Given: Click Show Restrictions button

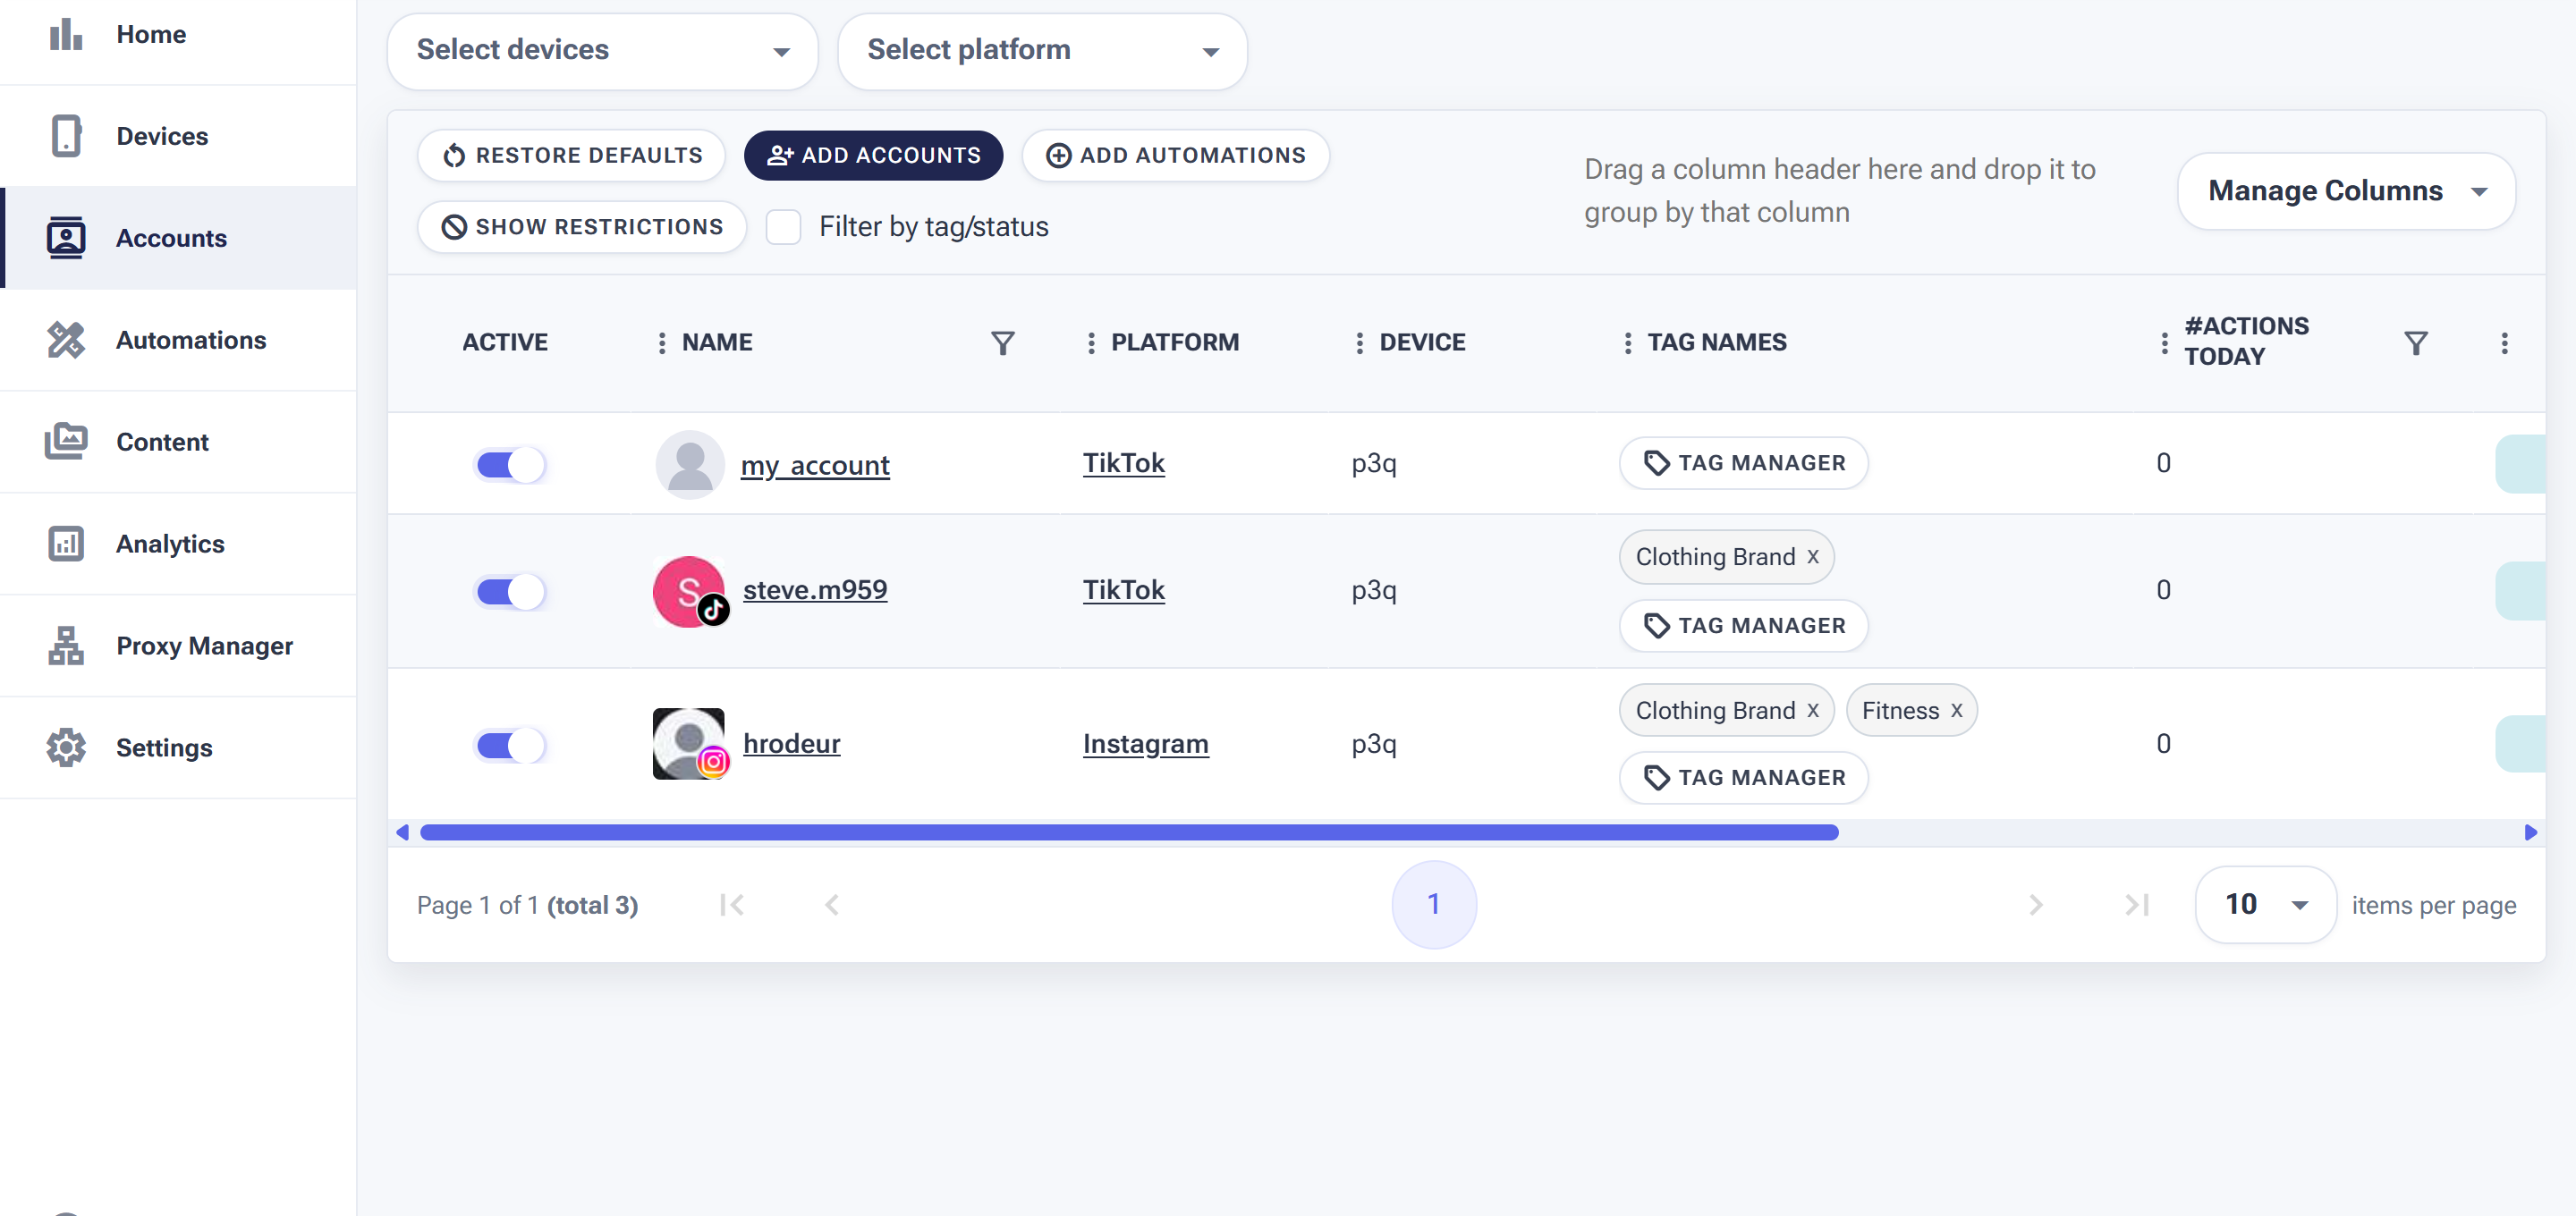Looking at the screenshot, I should tap(582, 227).
